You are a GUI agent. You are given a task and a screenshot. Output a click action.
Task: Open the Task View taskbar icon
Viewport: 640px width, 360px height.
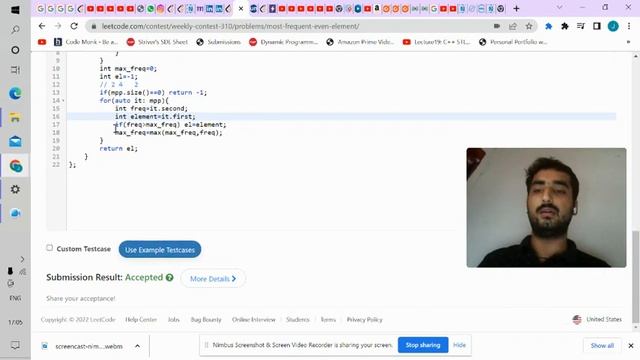15,70
